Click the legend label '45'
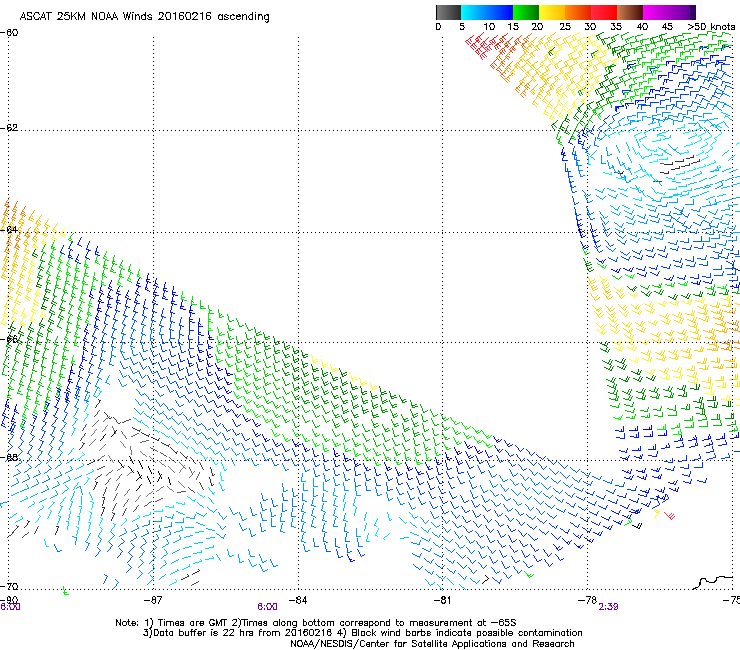The height and width of the screenshot is (650, 740). click(x=667, y=27)
